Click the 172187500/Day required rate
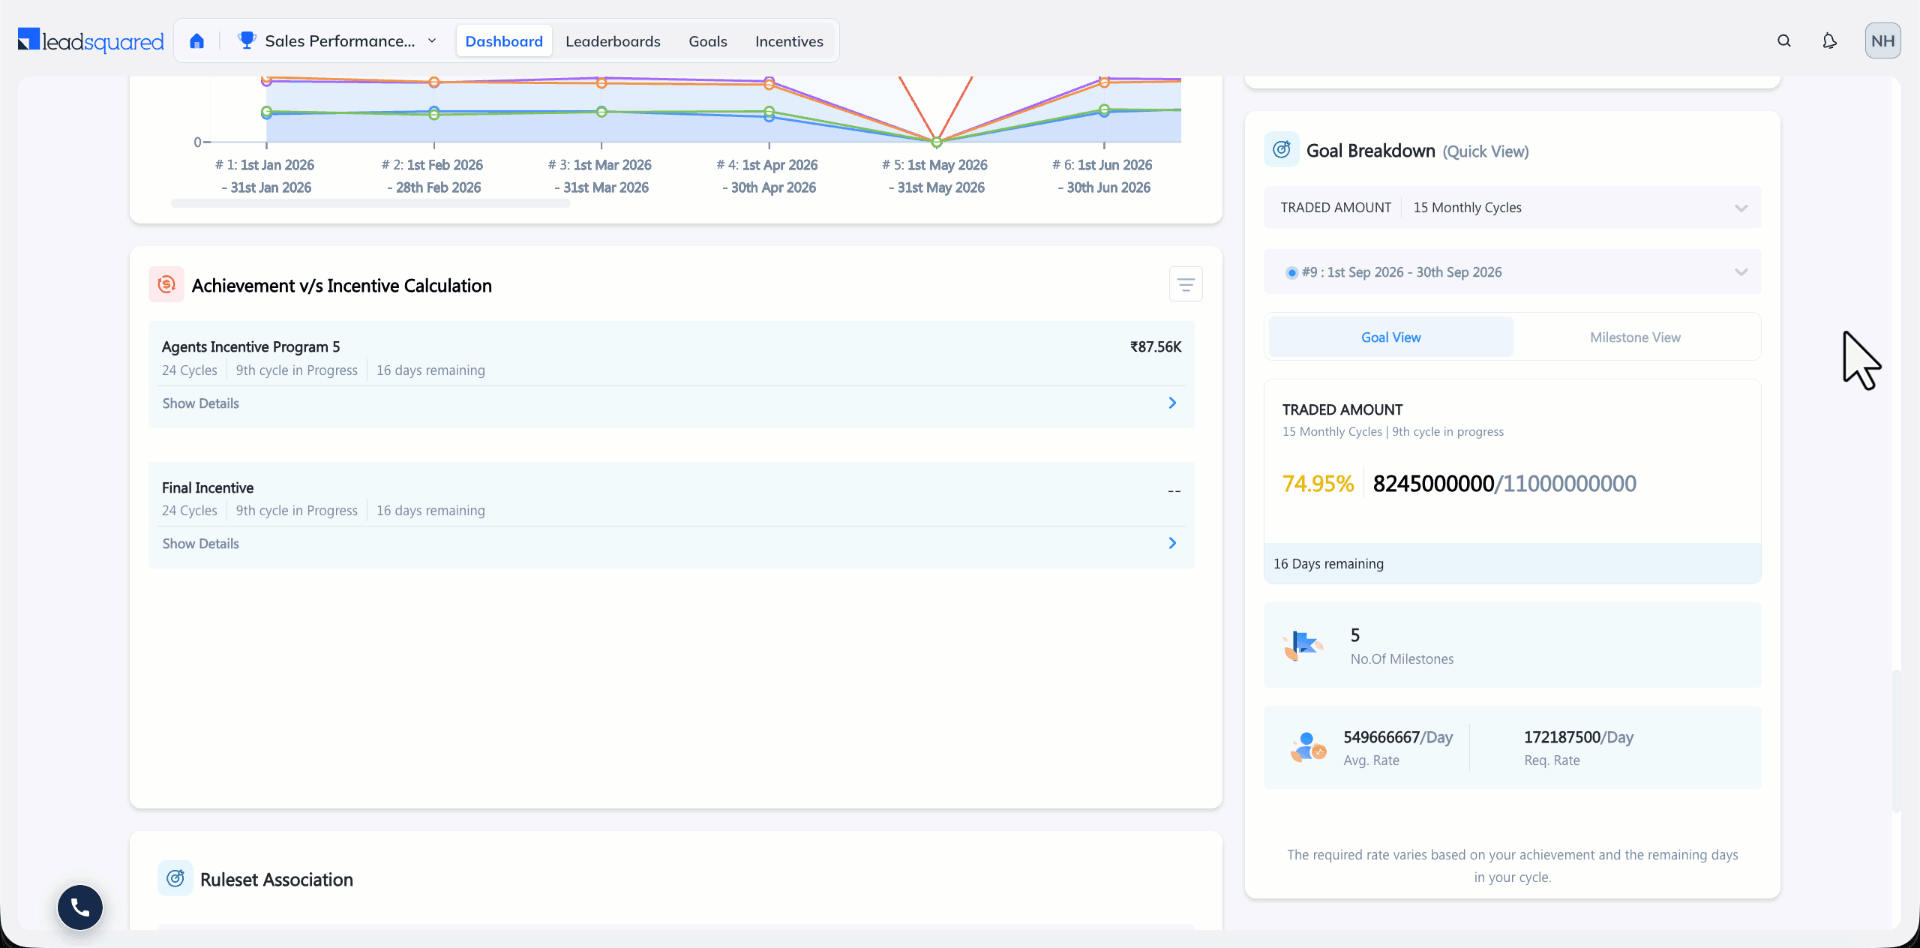The image size is (1920, 948). [x=1578, y=737]
